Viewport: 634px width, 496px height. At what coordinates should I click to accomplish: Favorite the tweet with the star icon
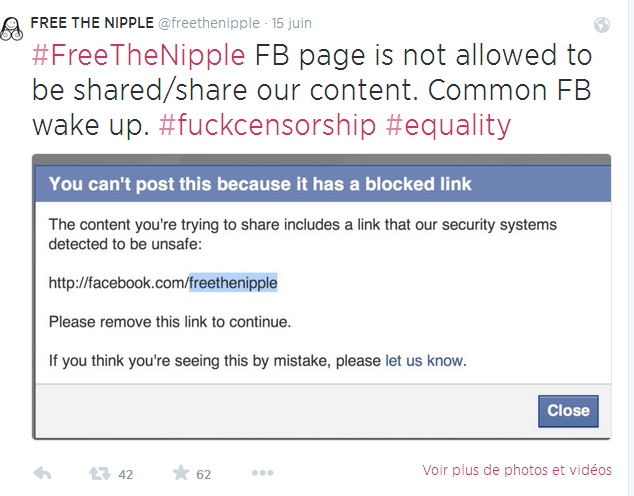(x=181, y=472)
